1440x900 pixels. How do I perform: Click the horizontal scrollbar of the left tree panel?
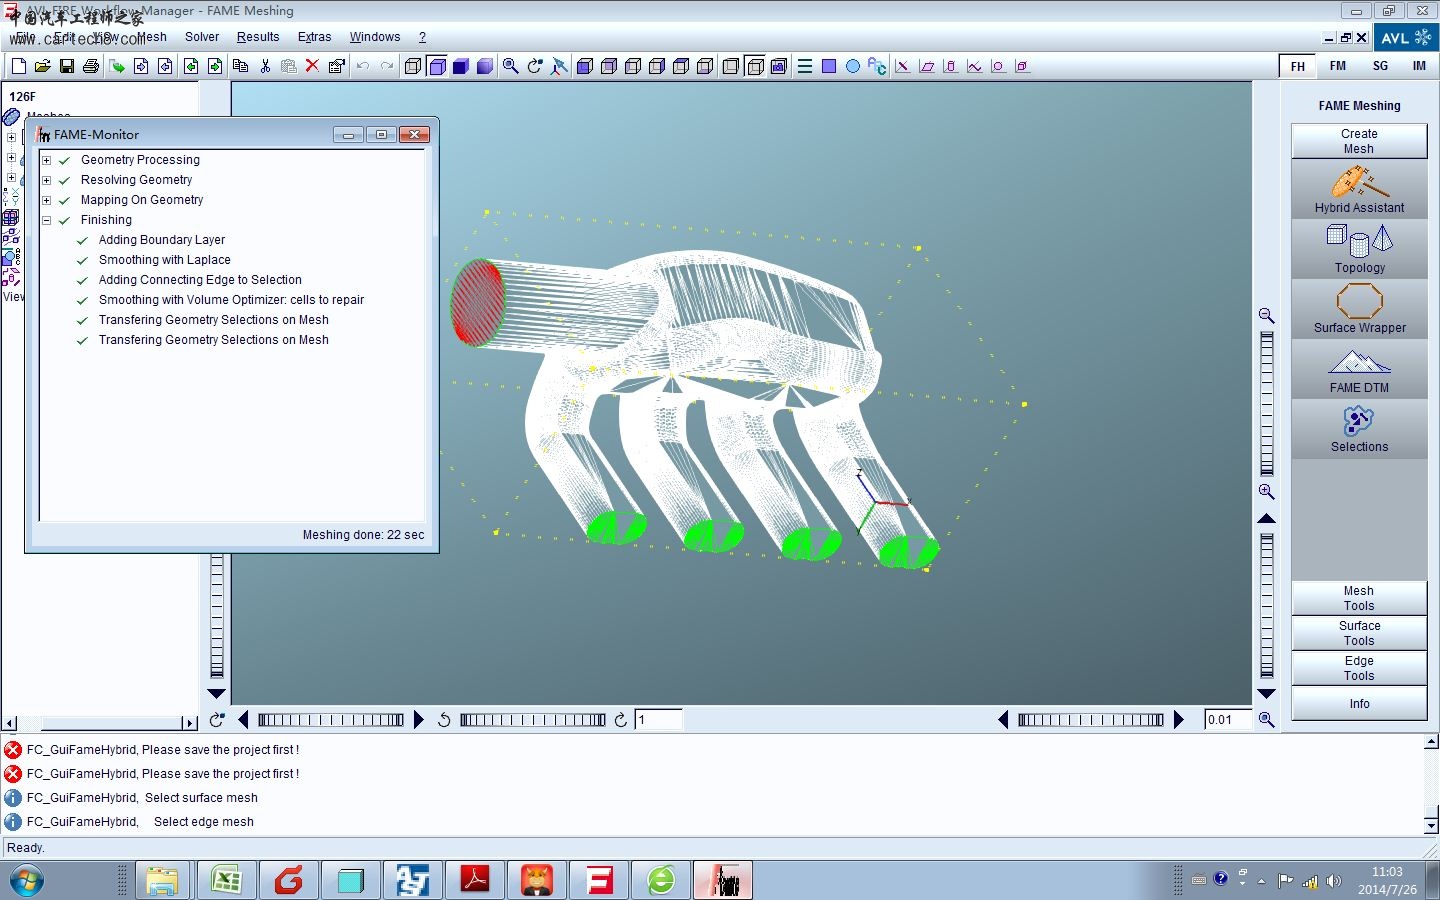[x=99, y=723]
